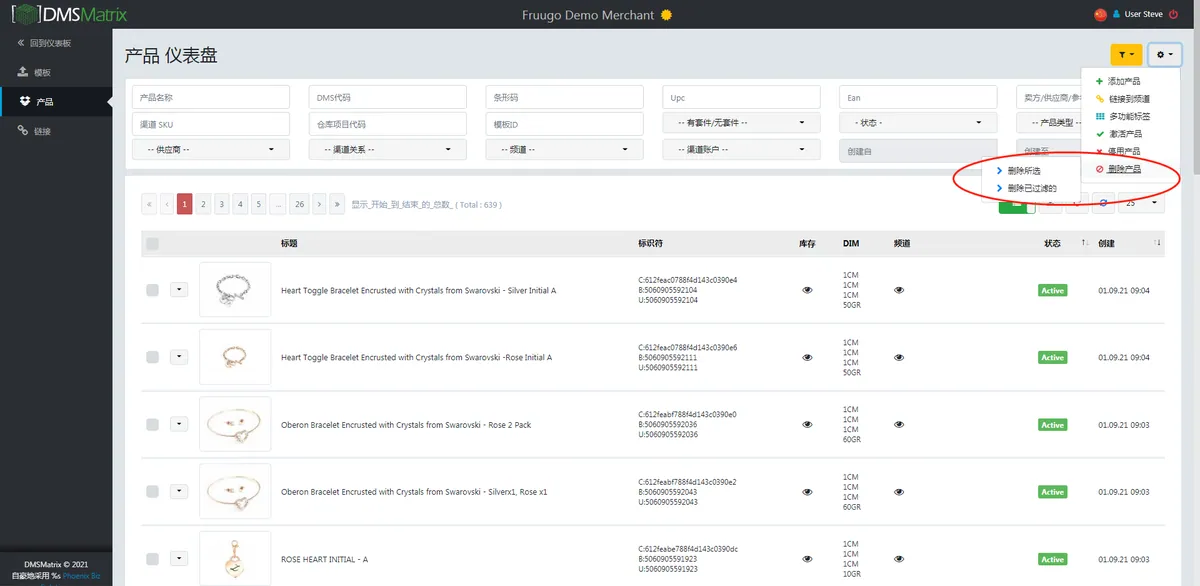The width and height of the screenshot is (1200, 586).
Task: Click the blue refresh icon button
Action: tap(1103, 203)
